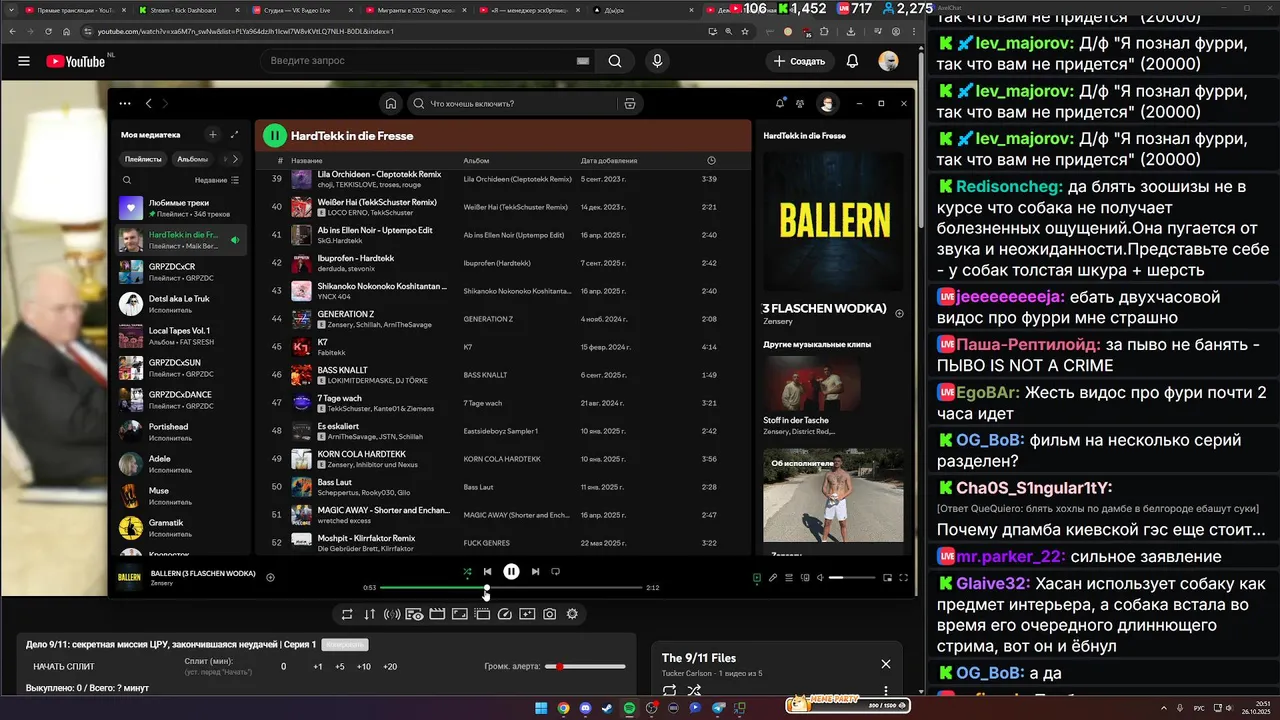Open Spotify three-dot app menu
Image resolution: width=1280 pixels, height=720 pixels.
click(x=124, y=103)
